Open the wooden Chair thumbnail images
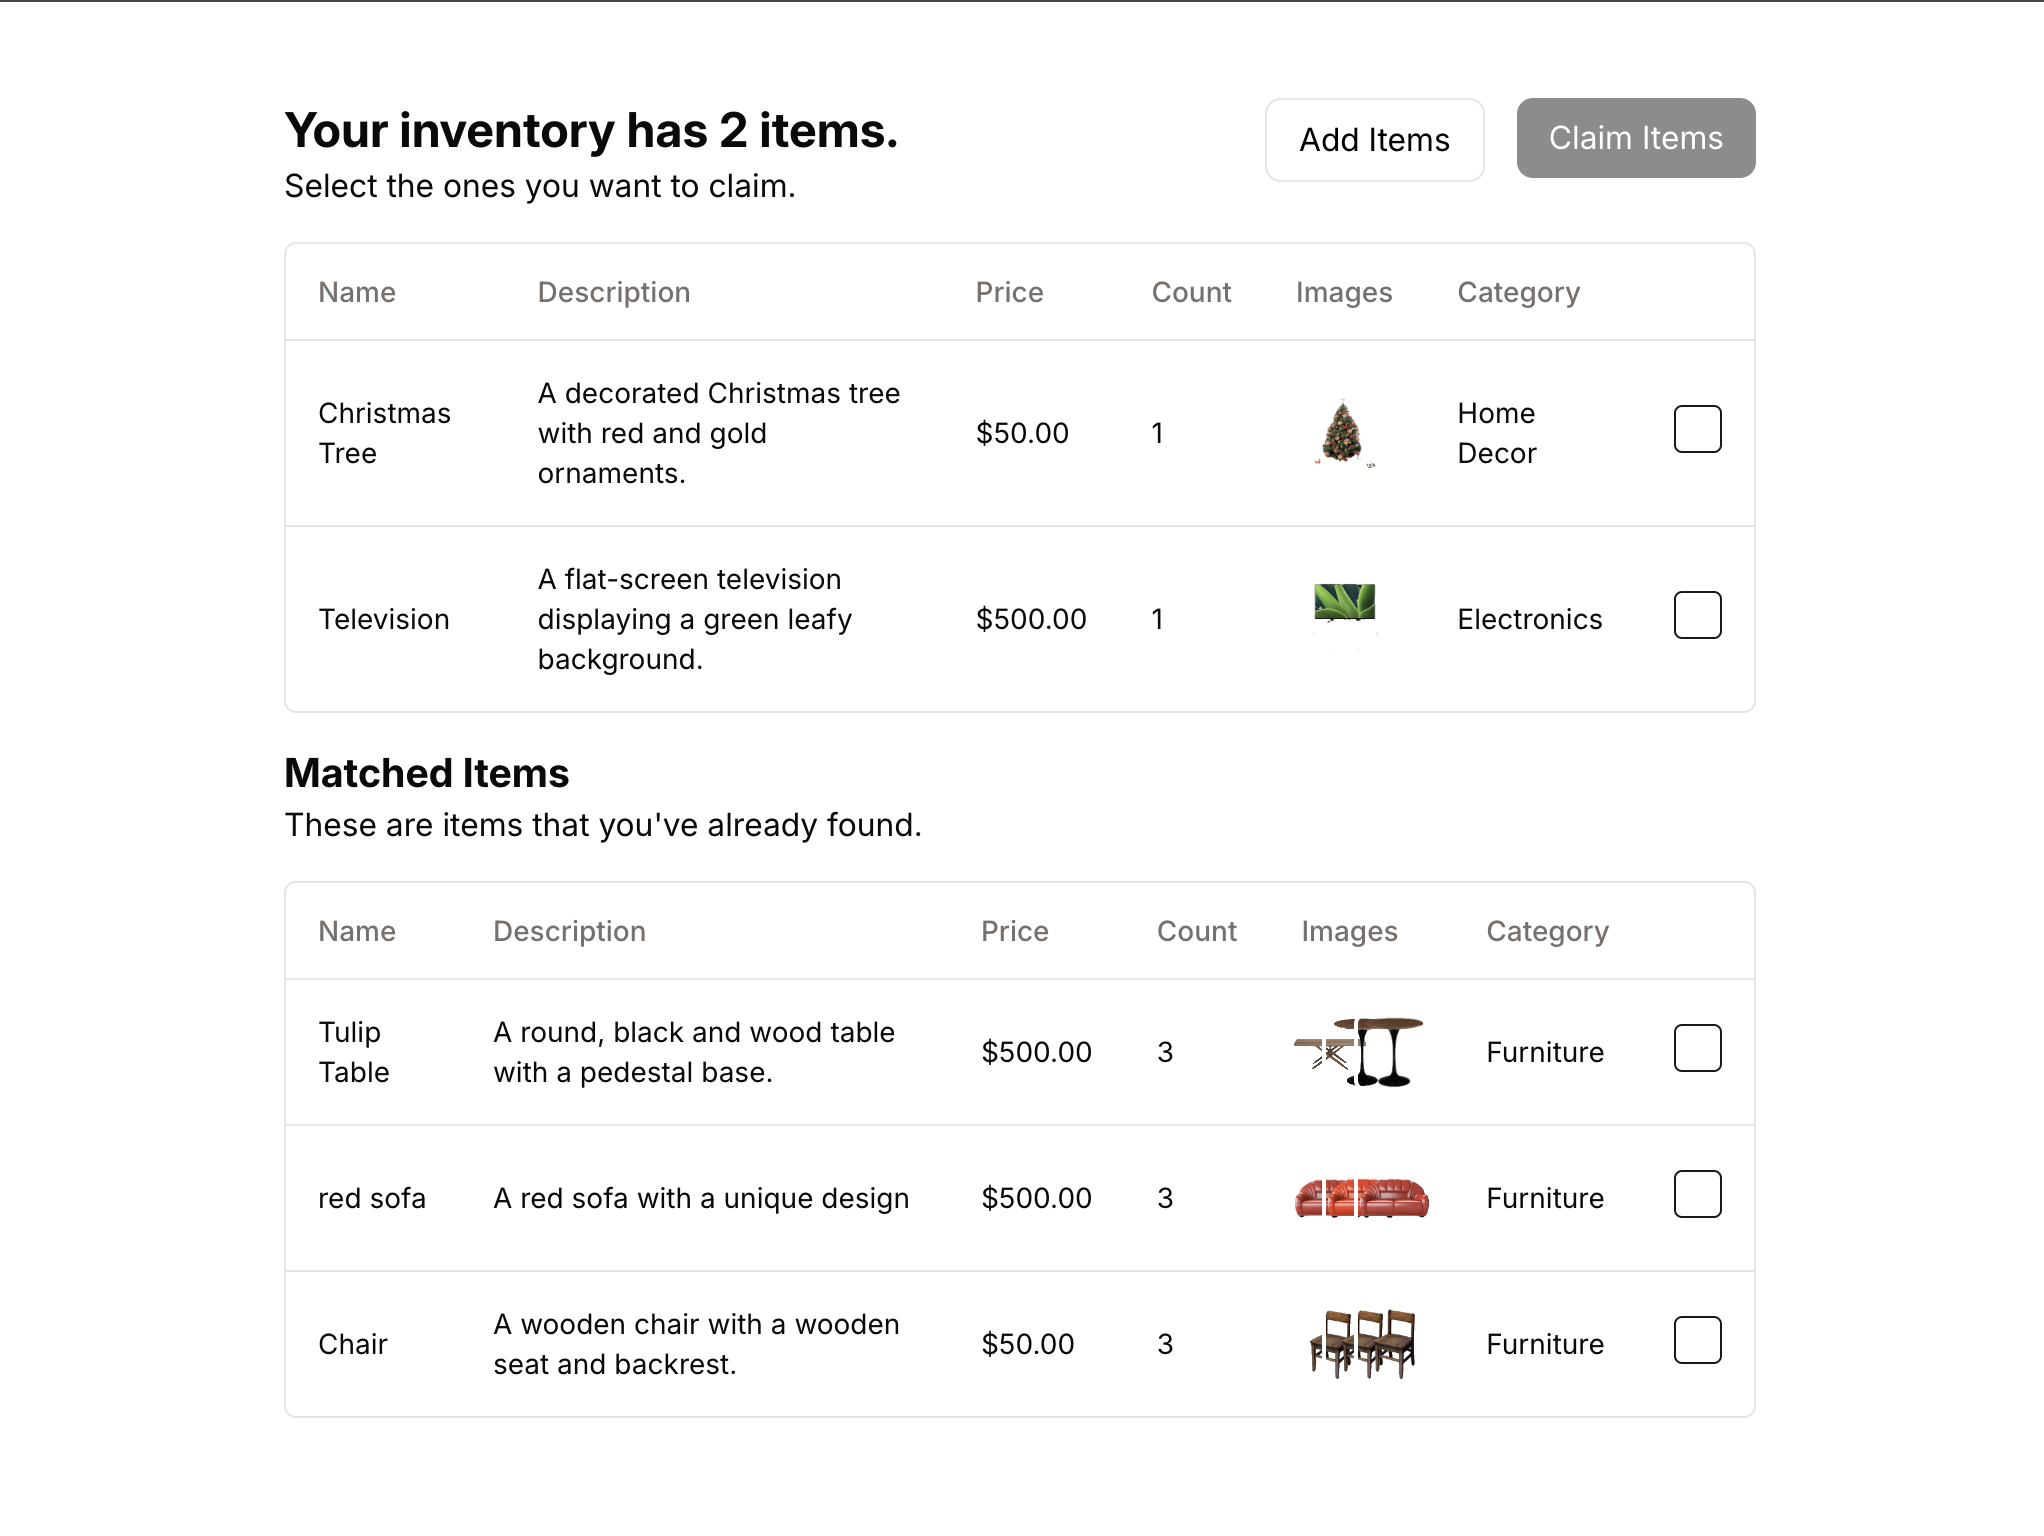Image resolution: width=2044 pixels, height=1536 pixels. pos(1362,1344)
